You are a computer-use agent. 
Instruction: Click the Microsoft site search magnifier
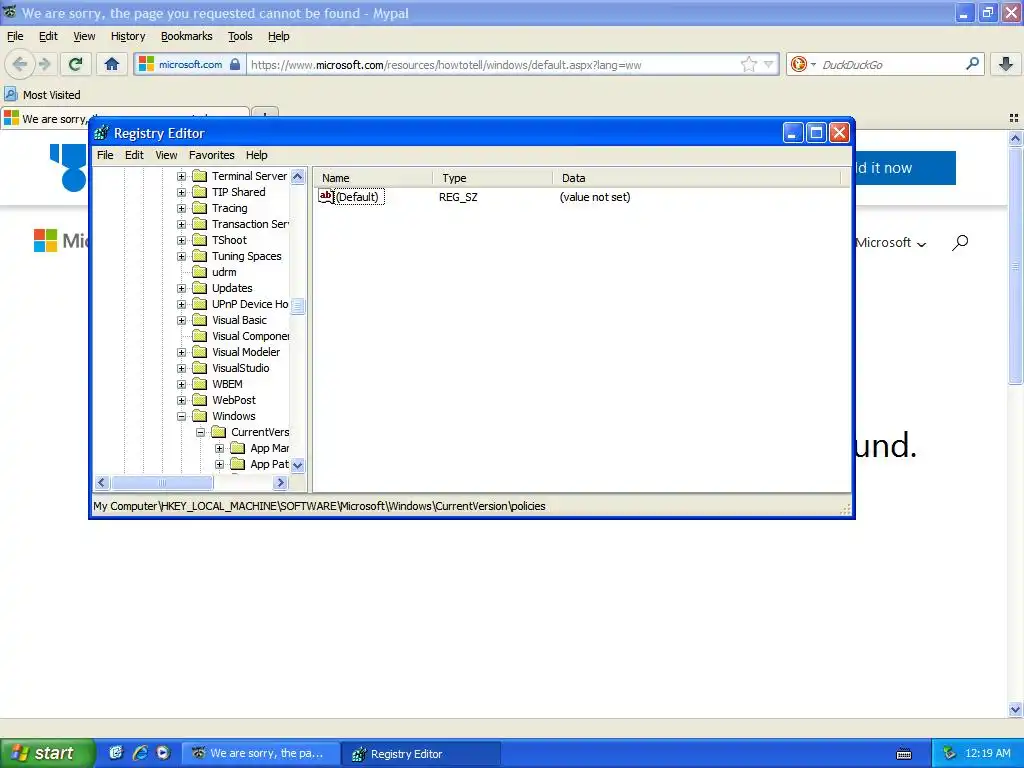tap(959, 243)
